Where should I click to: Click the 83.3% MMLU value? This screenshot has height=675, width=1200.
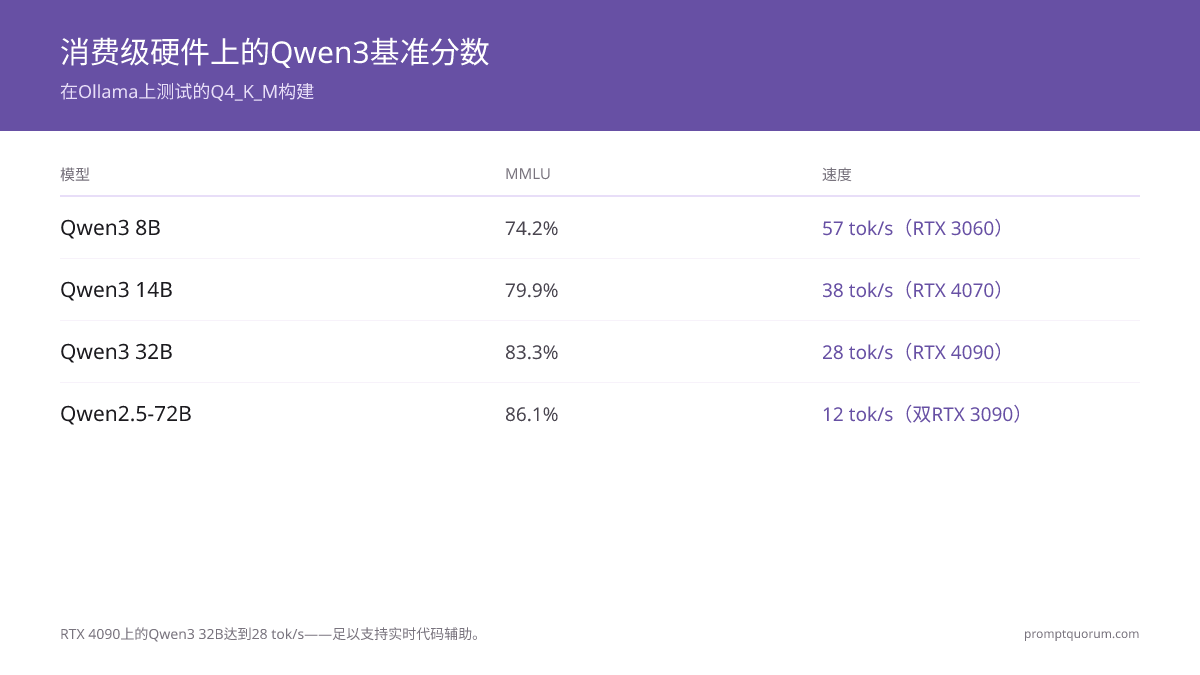(x=532, y=352)
